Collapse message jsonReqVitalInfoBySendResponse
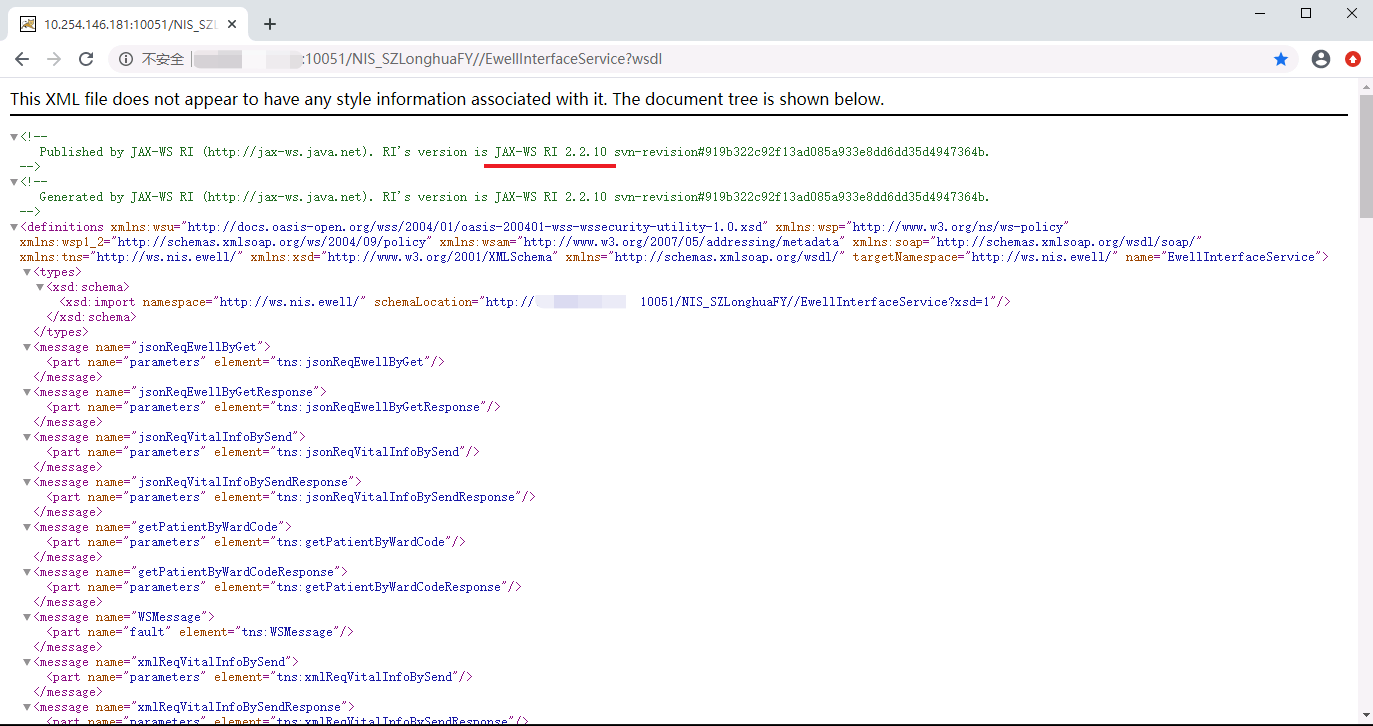 point(28,482)
